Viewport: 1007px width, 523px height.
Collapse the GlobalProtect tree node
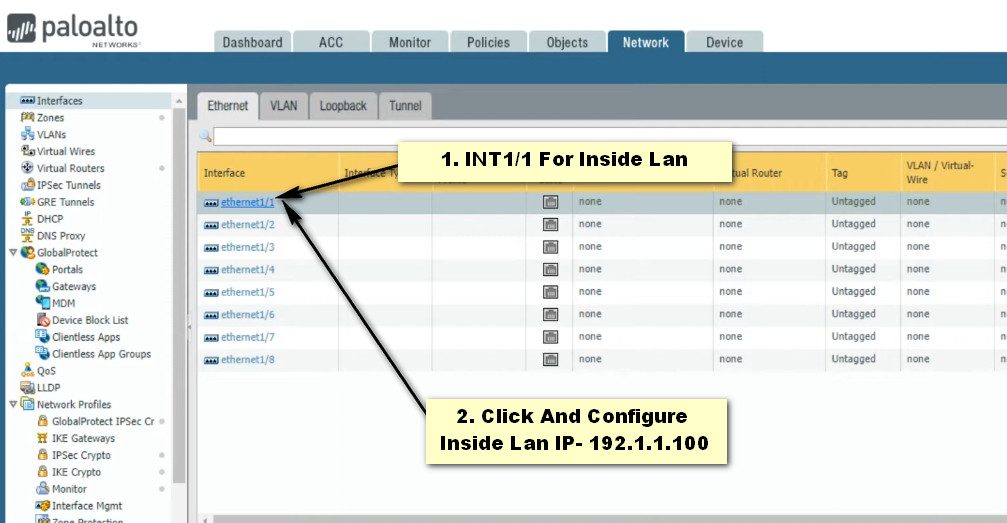[13, 253]
